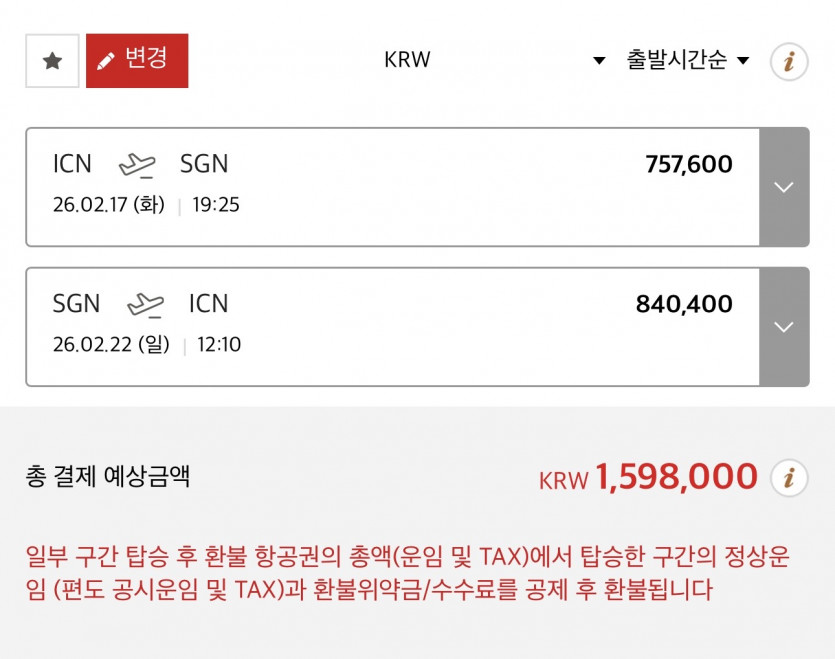Viewport: 835px width, 659px height.
Task: Click the ICN origin code on first flight
Action: point(72,164)
